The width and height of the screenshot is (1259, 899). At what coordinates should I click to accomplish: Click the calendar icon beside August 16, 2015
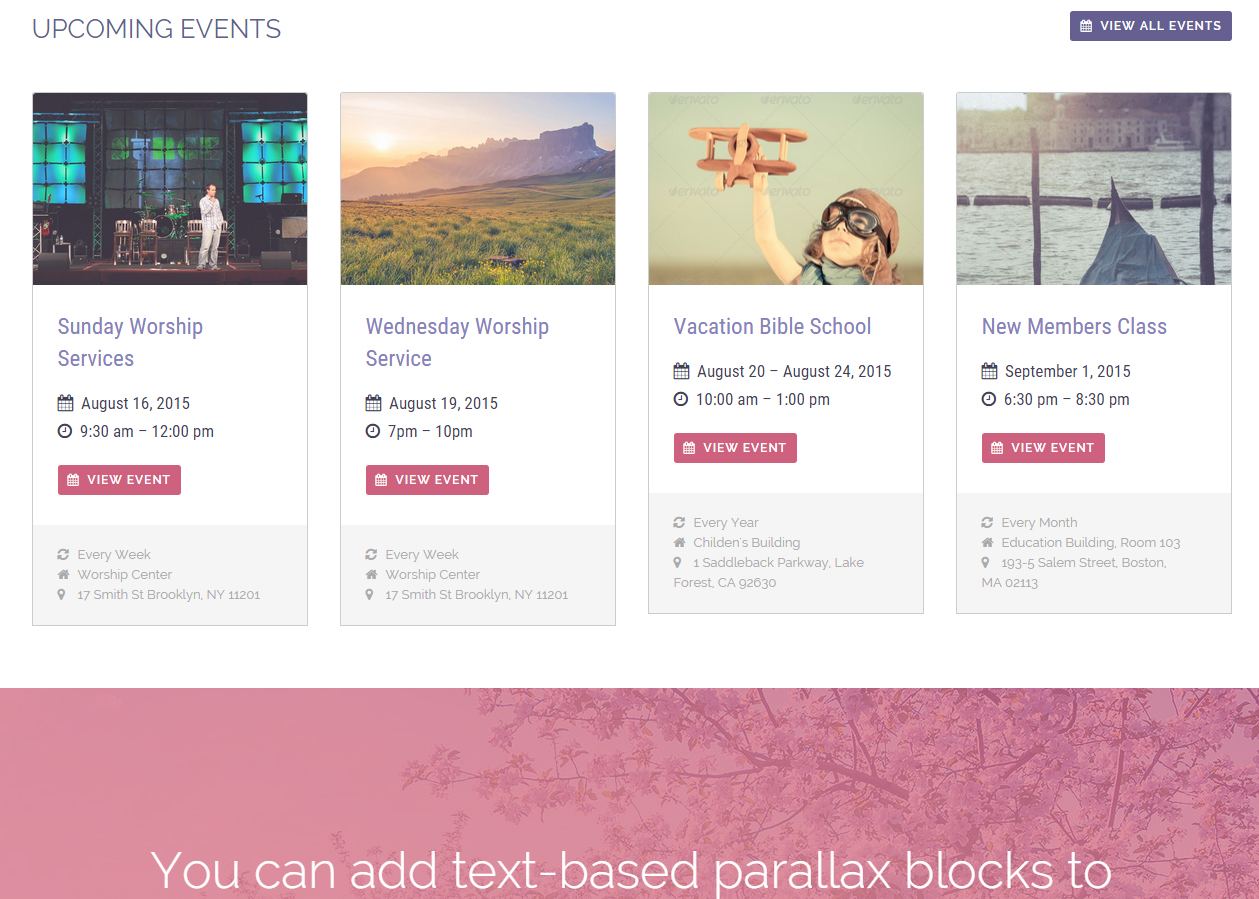coord(66,404)
